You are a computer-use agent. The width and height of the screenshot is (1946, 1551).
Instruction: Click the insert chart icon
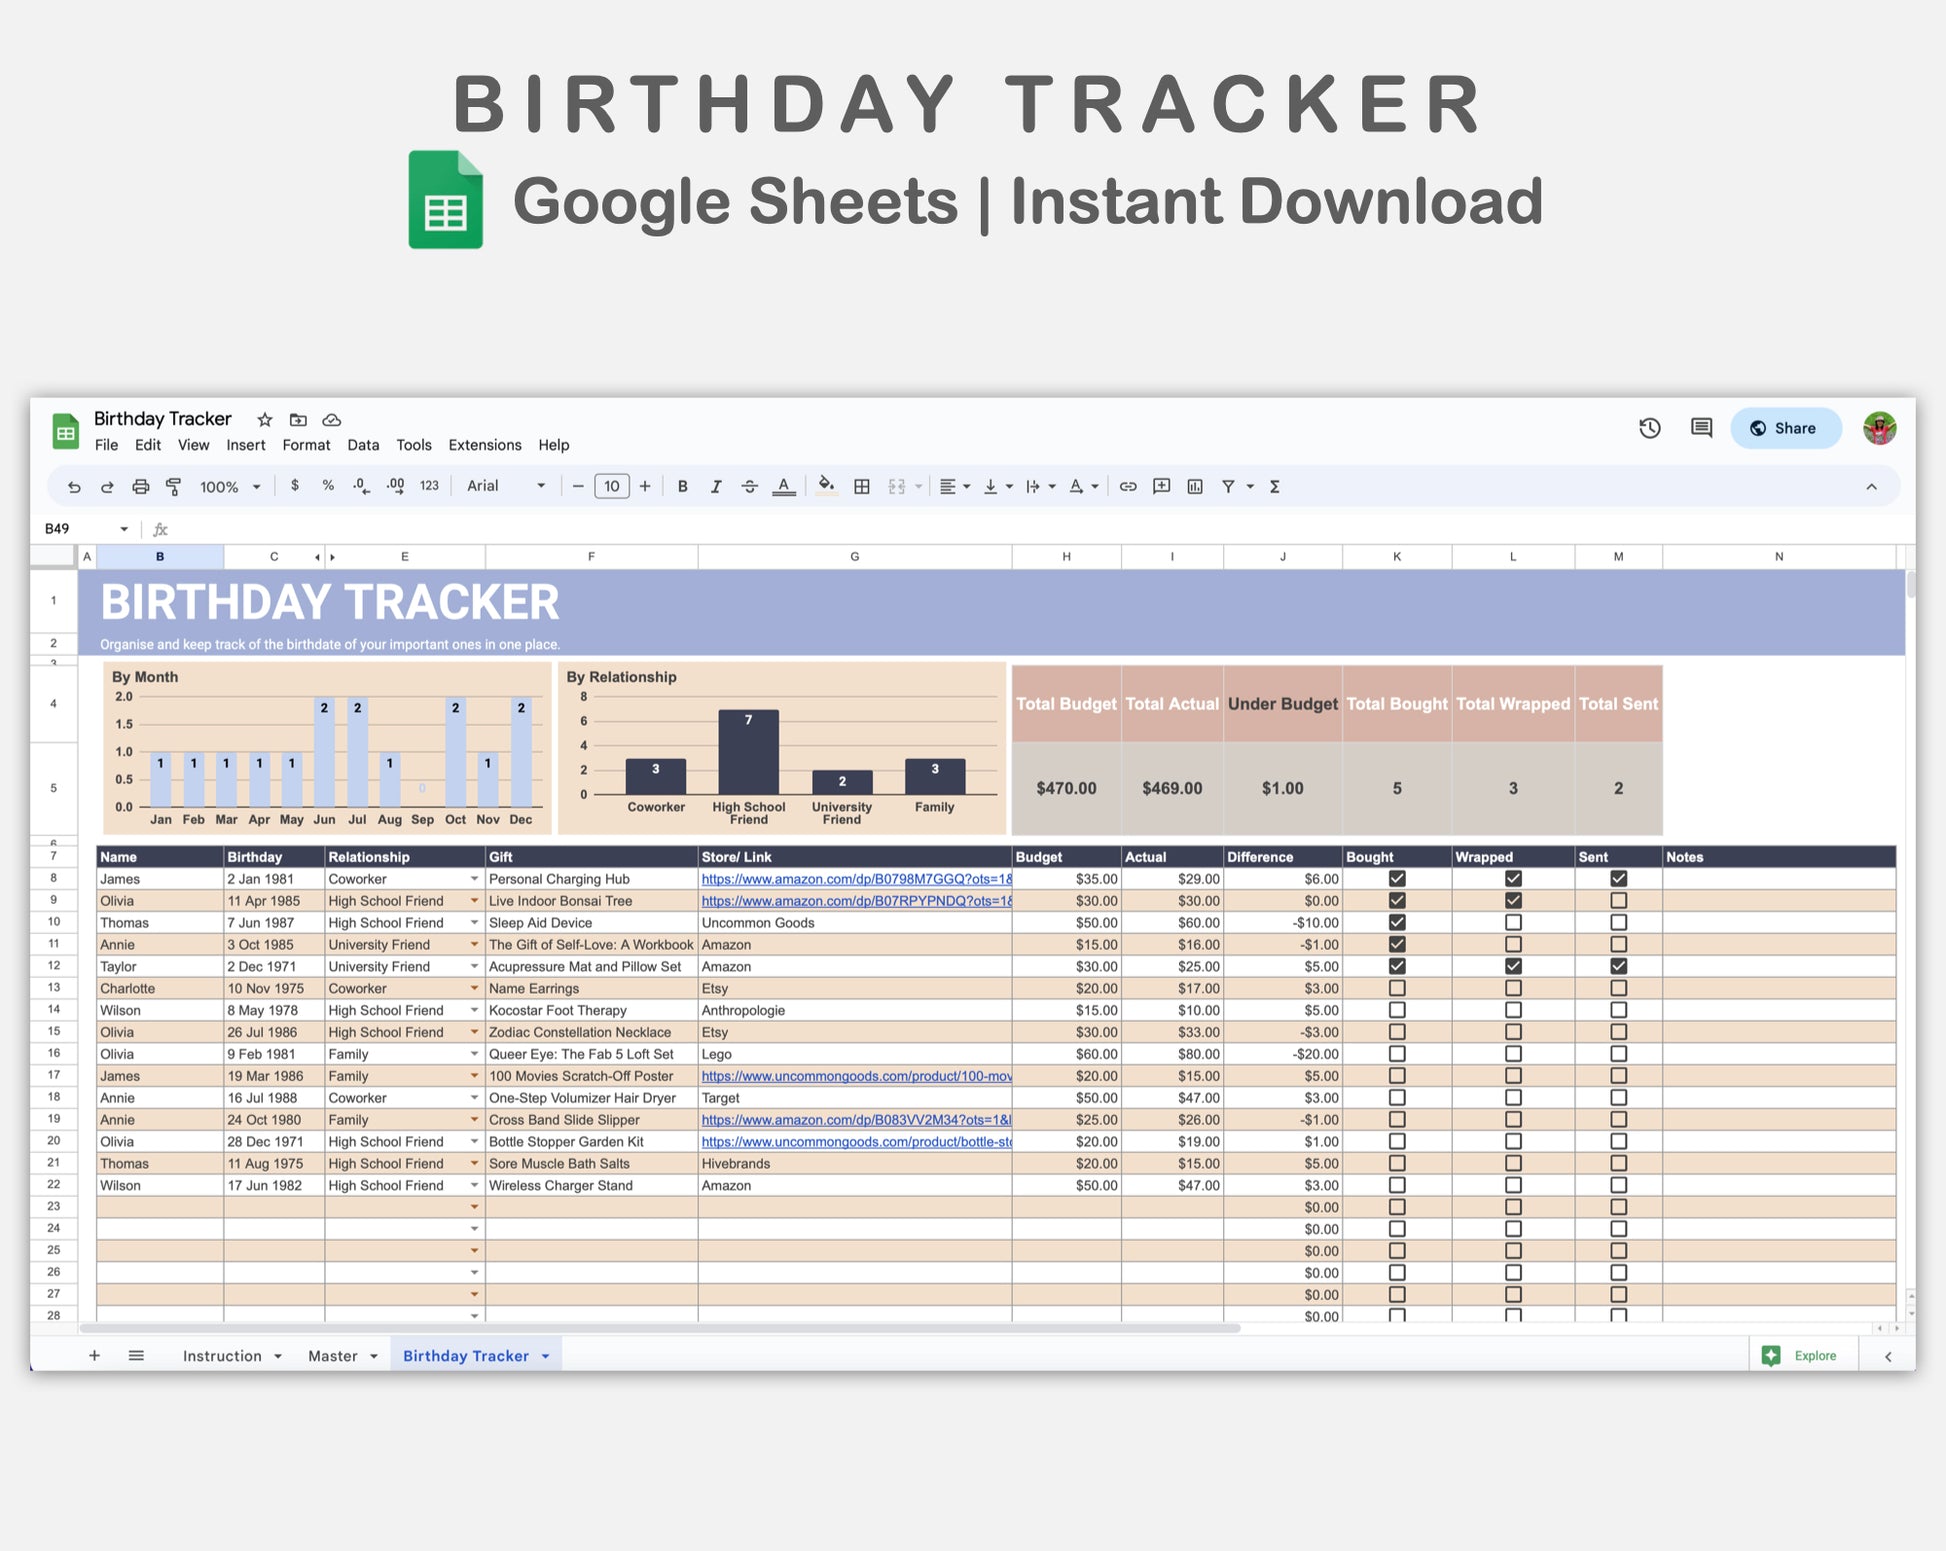1194,487
